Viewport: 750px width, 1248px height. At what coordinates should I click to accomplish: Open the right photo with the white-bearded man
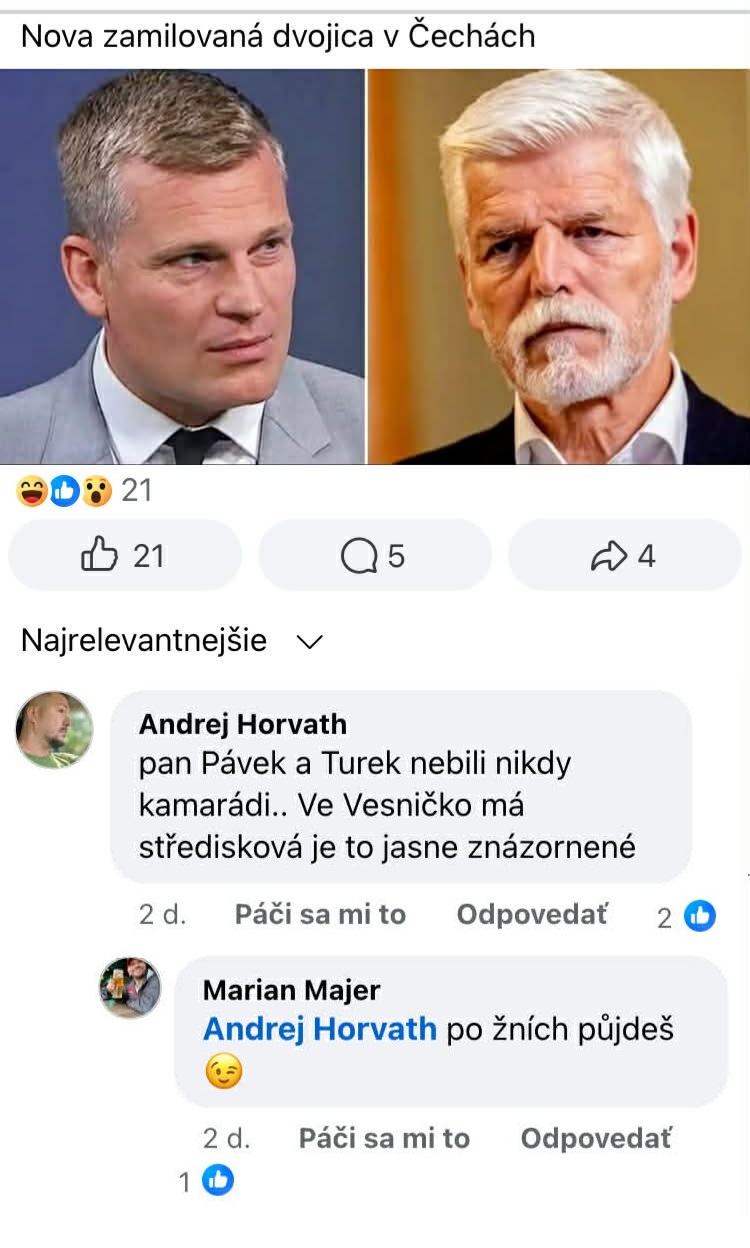tap(560, 266)
